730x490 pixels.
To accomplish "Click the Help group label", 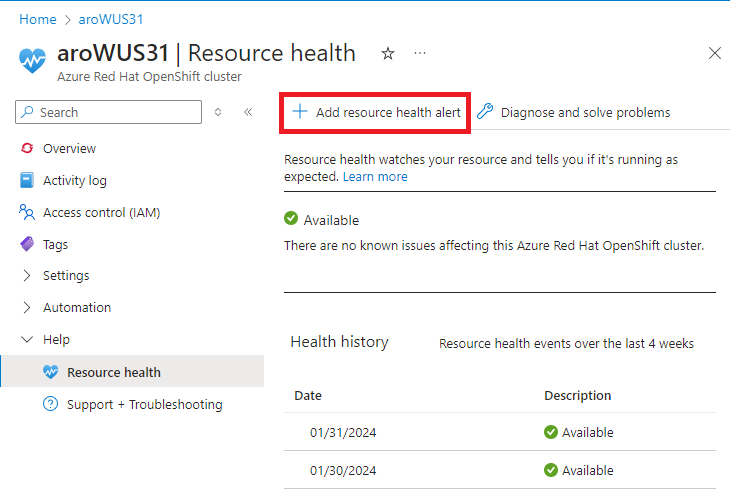I will (56, 340).
